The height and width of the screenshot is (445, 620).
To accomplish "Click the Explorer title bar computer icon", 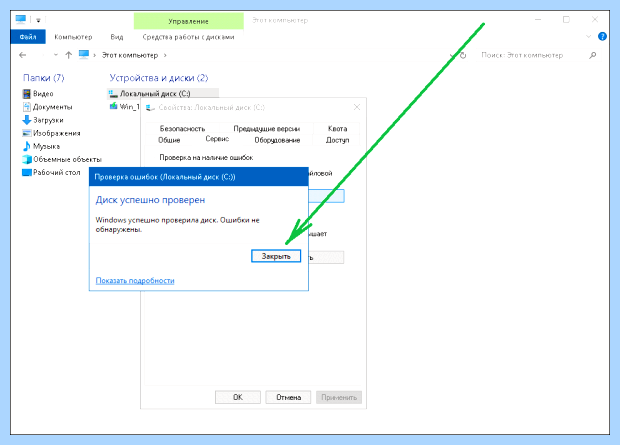I will [x=21, y=19].
